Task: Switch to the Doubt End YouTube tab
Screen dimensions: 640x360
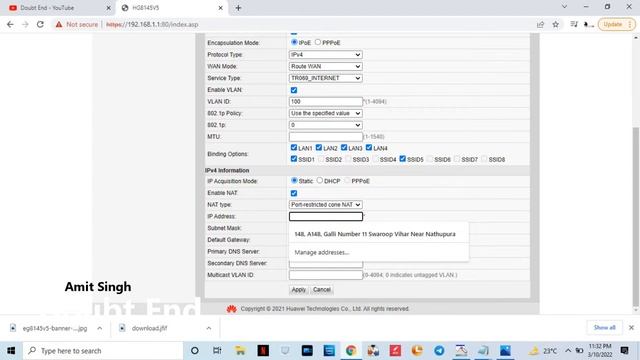Action: point(60,8)
